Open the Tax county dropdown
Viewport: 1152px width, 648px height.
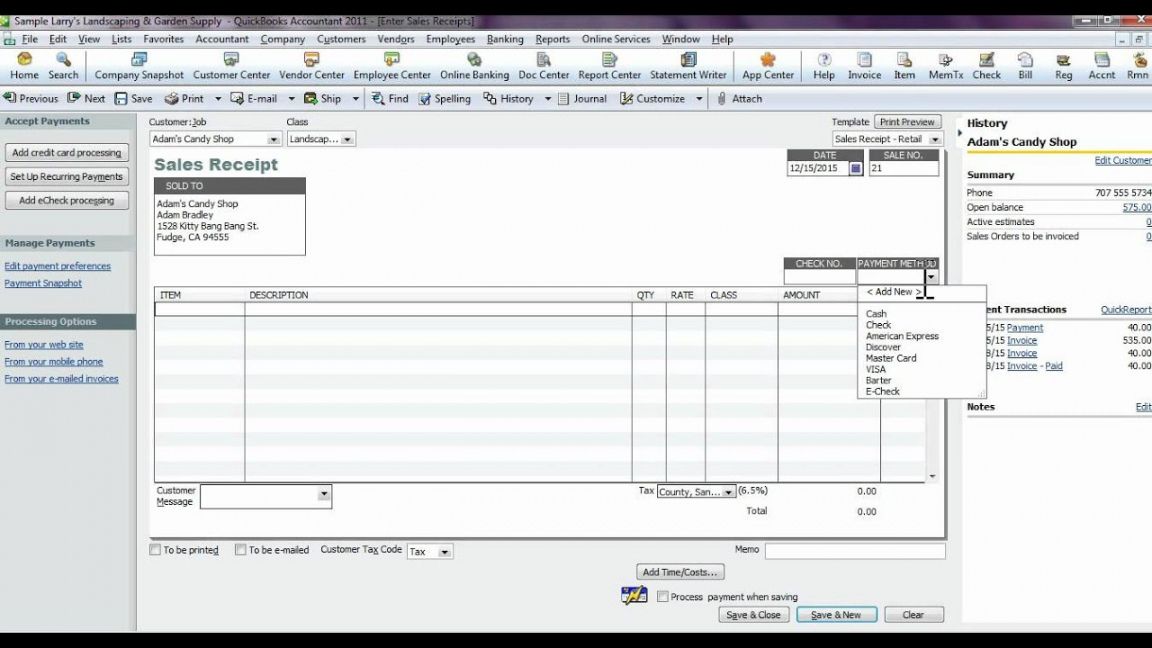[727, 492]
